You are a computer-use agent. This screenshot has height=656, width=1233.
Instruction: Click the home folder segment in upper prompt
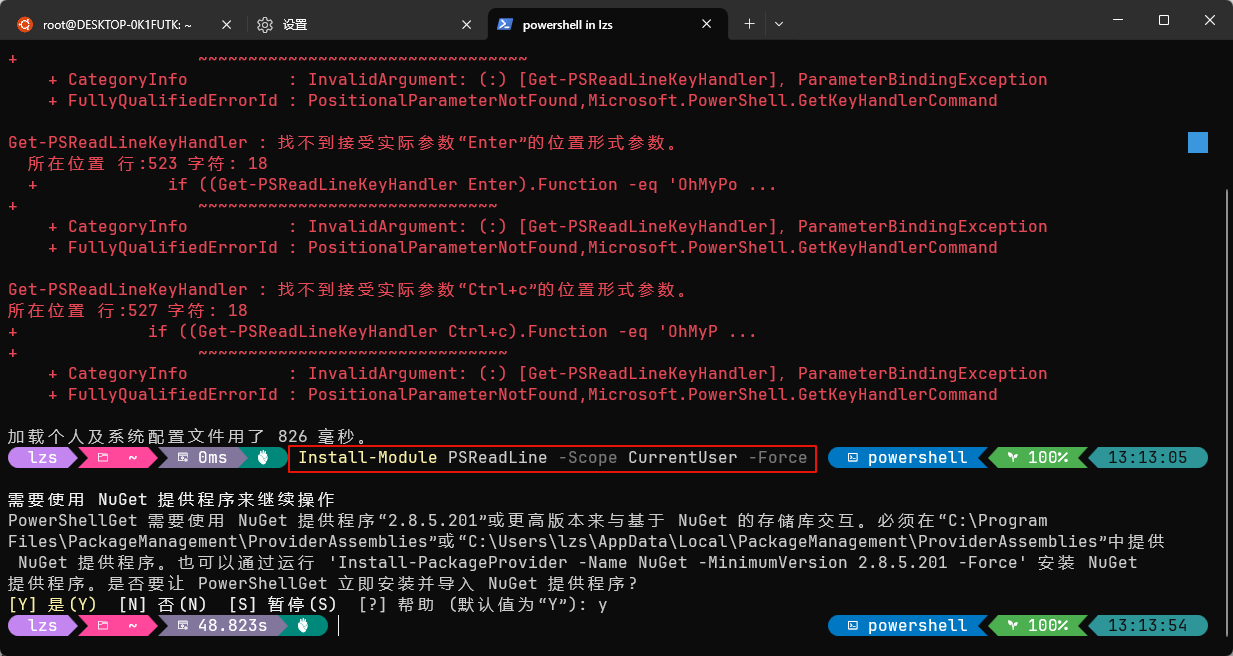(x=118, y=458)
